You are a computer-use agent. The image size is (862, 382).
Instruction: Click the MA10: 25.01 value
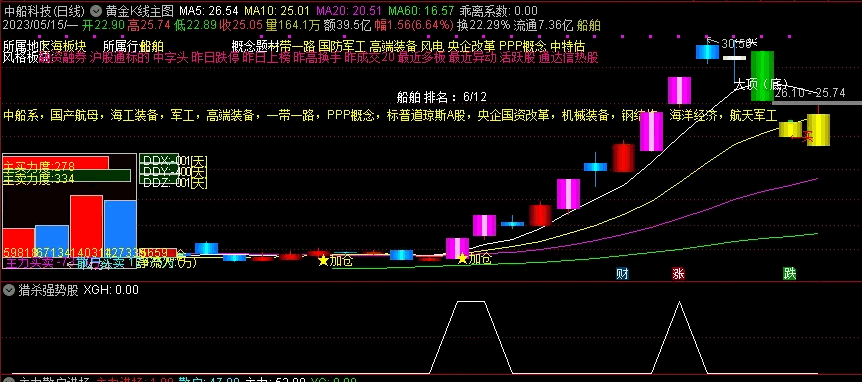pyautogui.click(x=277, y=10)
